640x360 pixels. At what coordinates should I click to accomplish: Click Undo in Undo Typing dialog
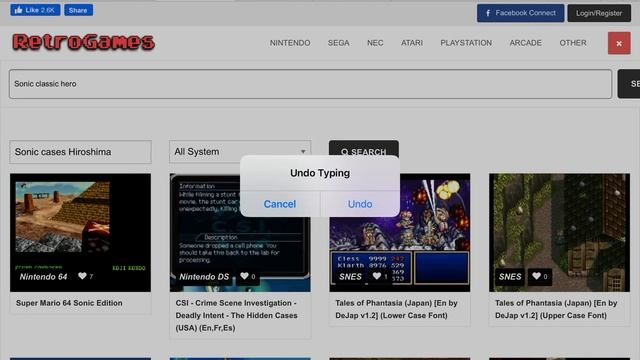click(x=360, y=204)
